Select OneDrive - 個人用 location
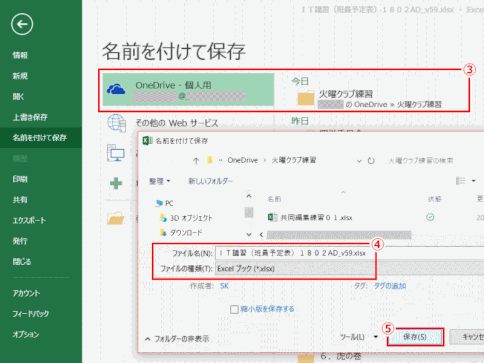The height and width of the screenshot is (363, 484). pos(188,90)
